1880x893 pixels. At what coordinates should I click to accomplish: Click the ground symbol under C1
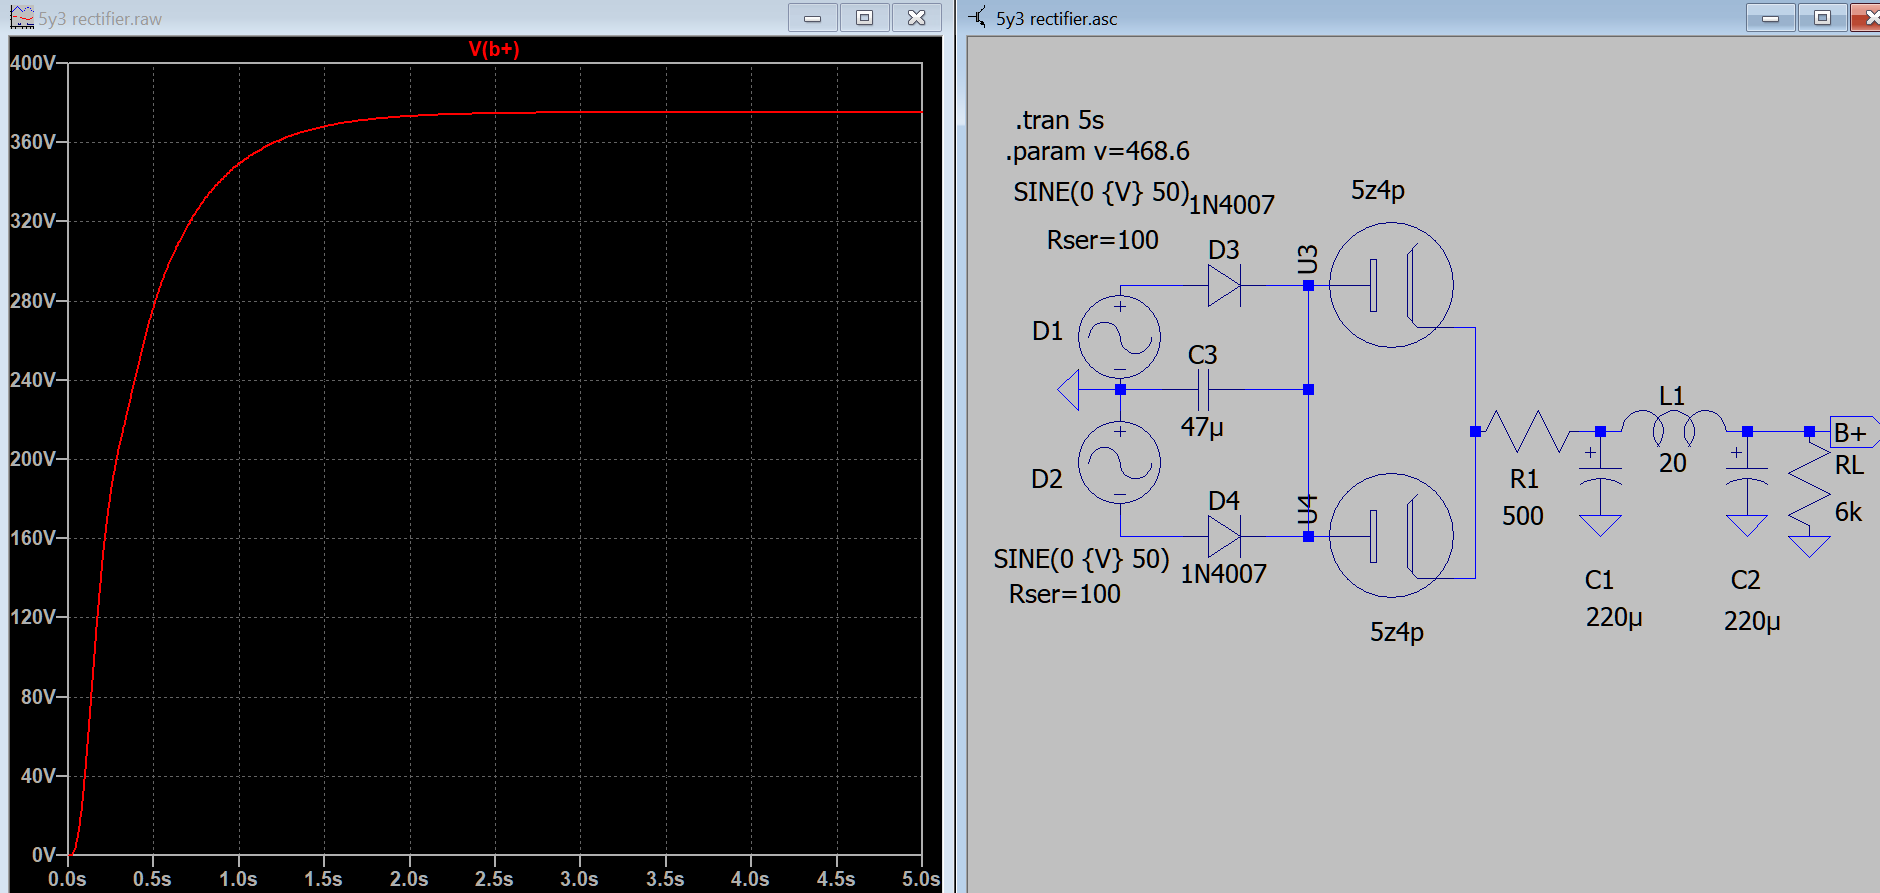coord(1600,526)
